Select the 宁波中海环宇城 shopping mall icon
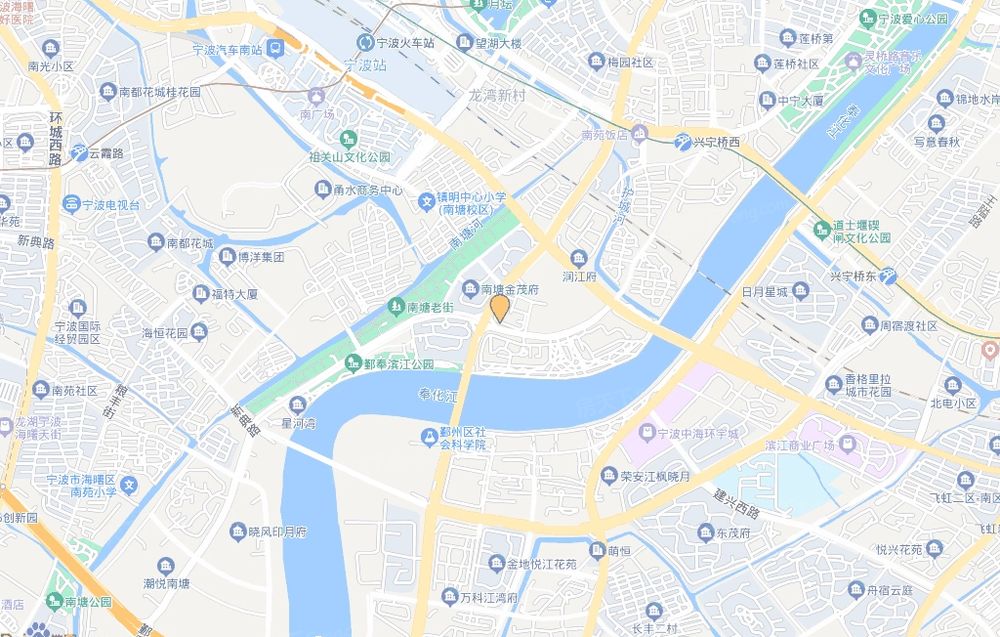This screenshot has height=637, width=1000. [647, 433]
